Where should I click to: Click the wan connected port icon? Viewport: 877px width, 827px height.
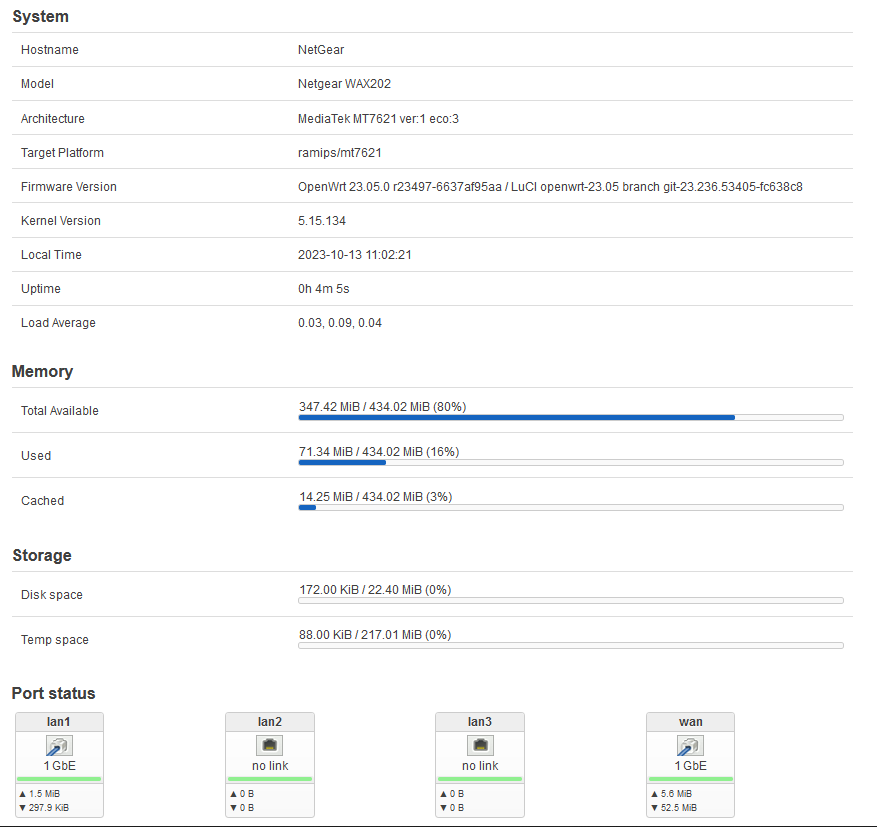tap(690, 745)
